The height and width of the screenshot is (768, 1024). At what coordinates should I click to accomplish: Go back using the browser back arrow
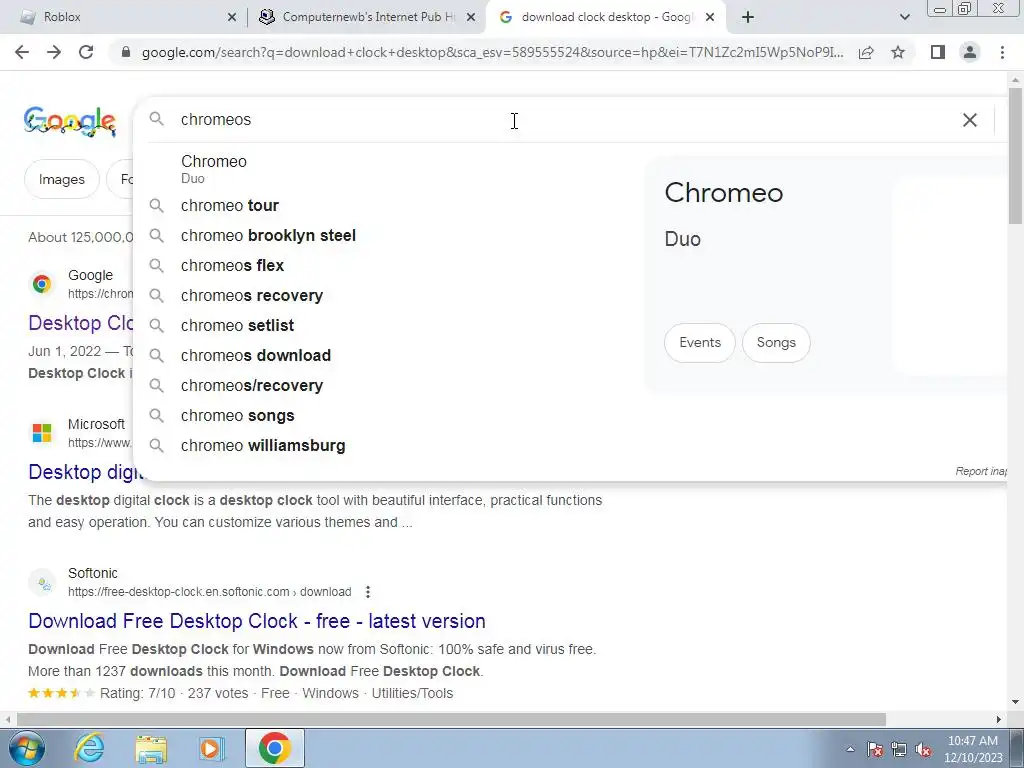point(22,52)
